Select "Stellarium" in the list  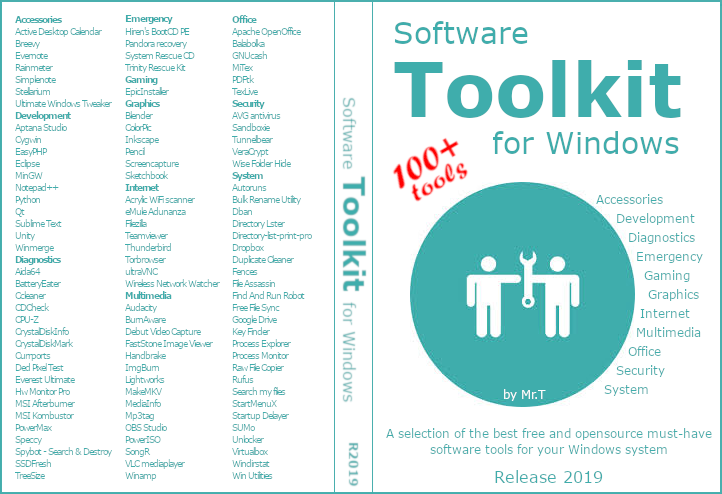(33, 92)
